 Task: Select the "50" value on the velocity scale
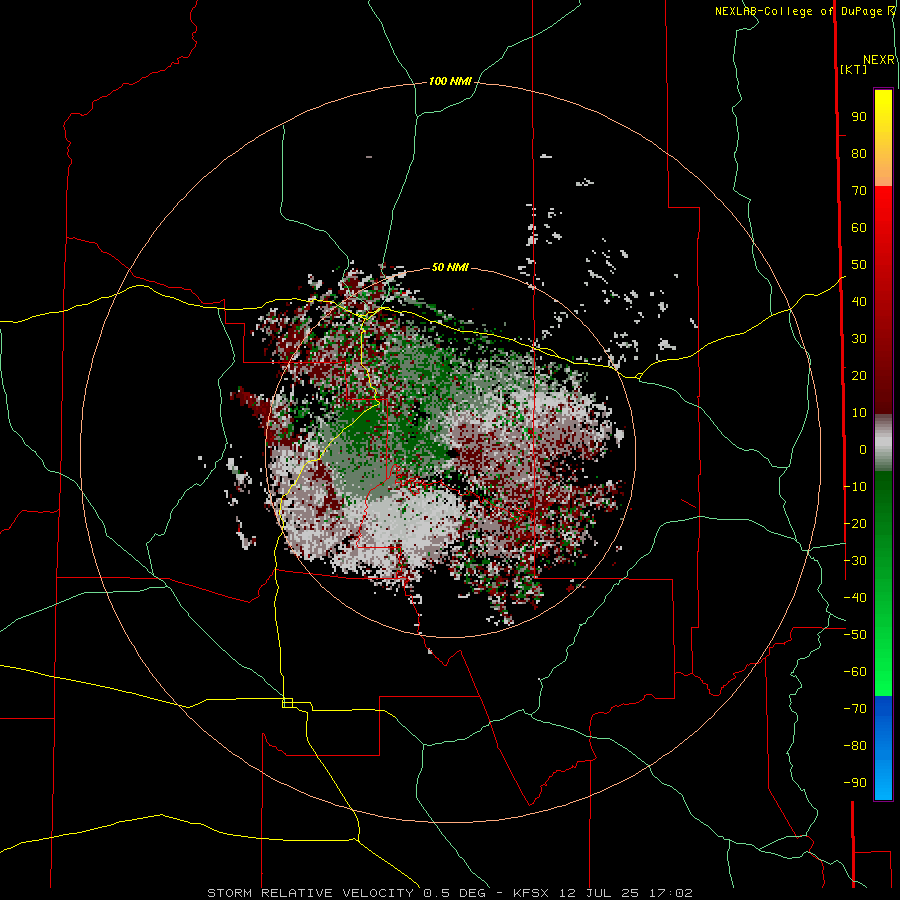click(x=859, y=265)
